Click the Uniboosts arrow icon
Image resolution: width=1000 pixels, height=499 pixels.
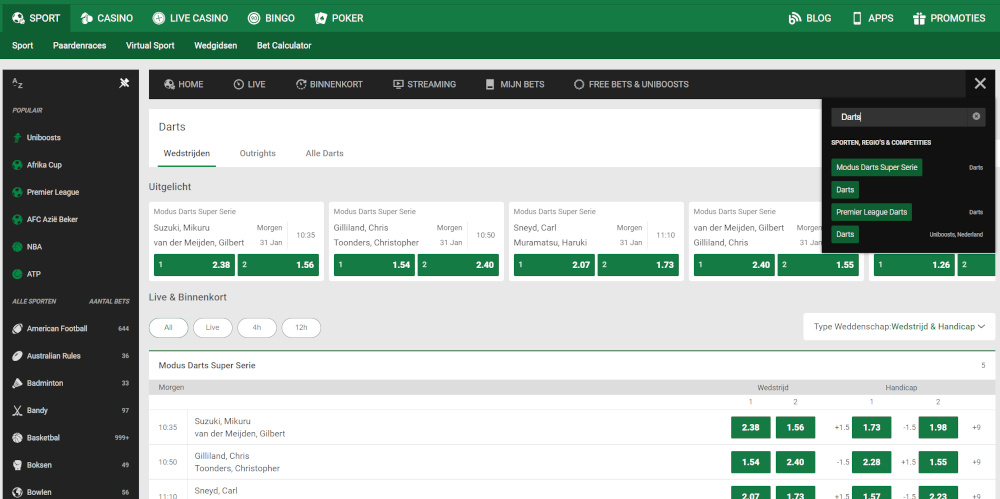click(17, 137)
